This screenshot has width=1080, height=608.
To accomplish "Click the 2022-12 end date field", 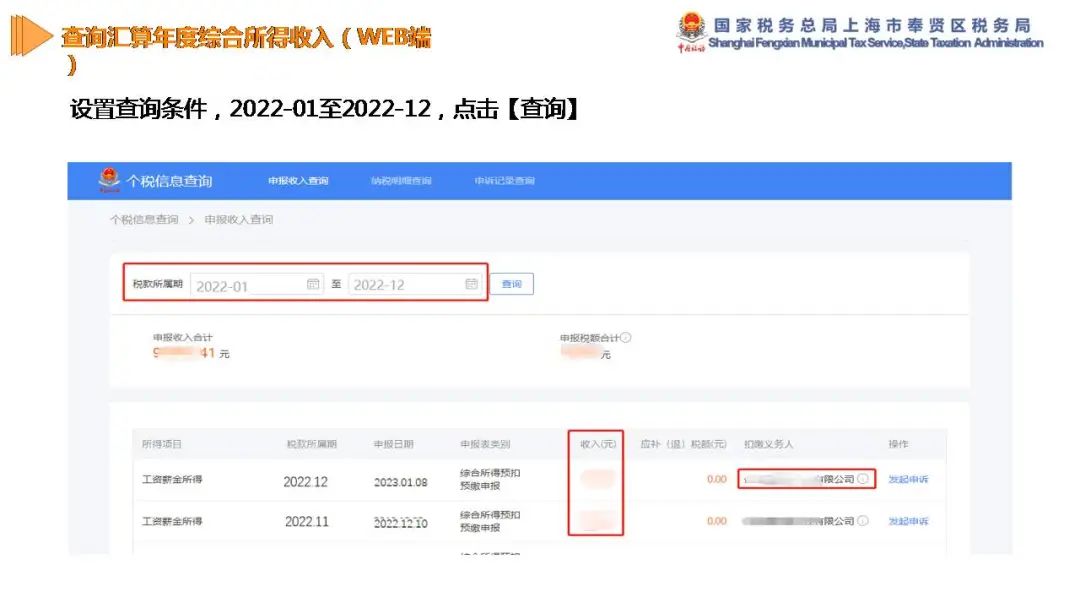I will click(415, 284).
